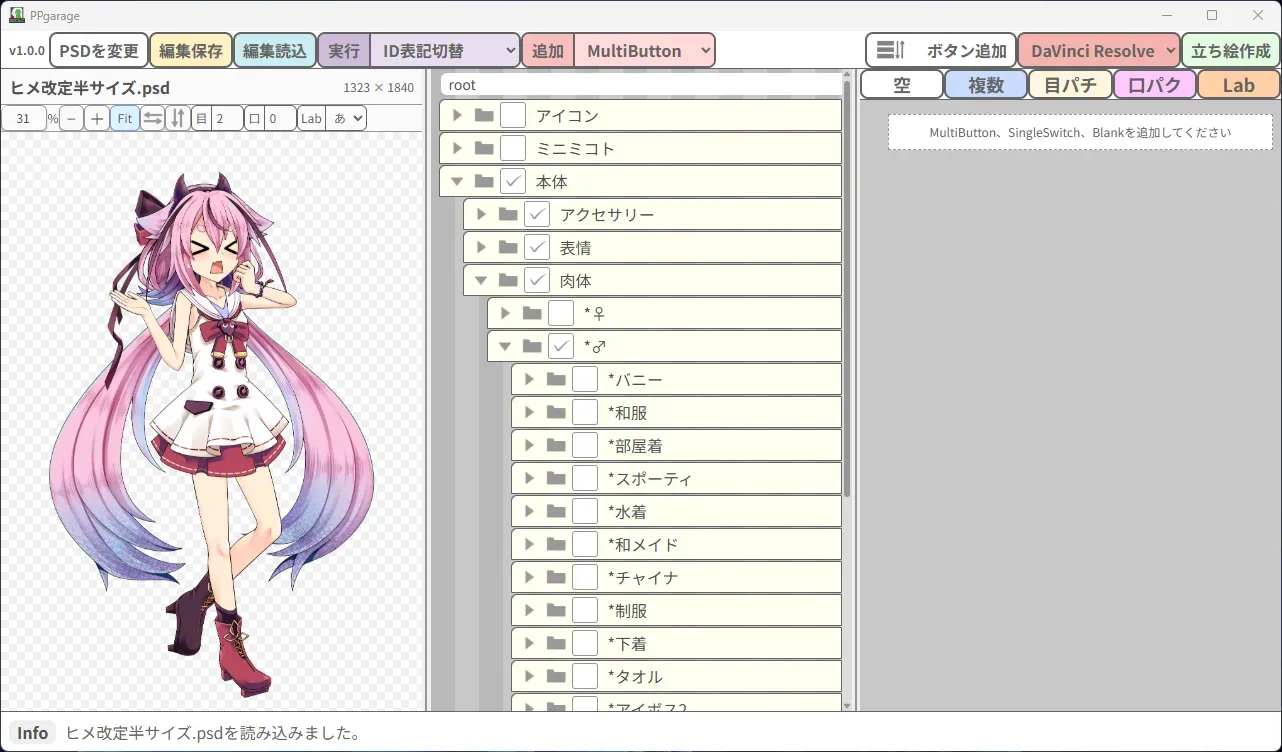Select the 空 tab
The height and width of the screenshot is (752, 1282).
coord(902,85)
